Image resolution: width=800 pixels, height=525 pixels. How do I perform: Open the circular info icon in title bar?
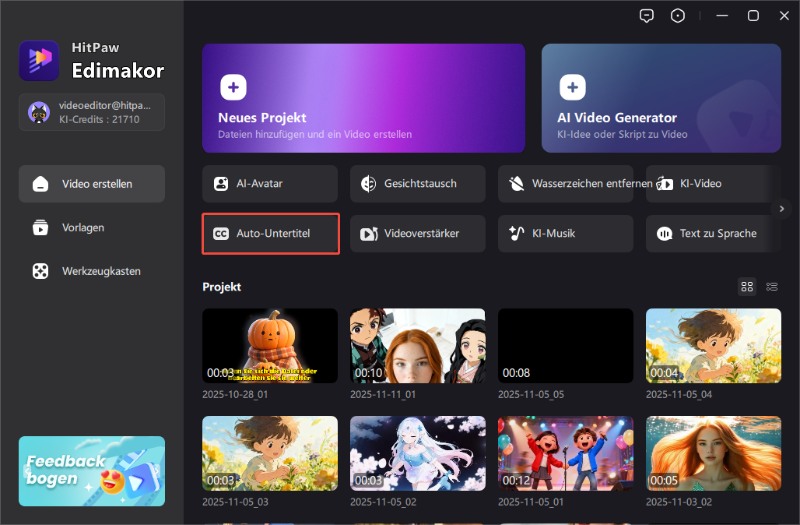click(680, 15)
